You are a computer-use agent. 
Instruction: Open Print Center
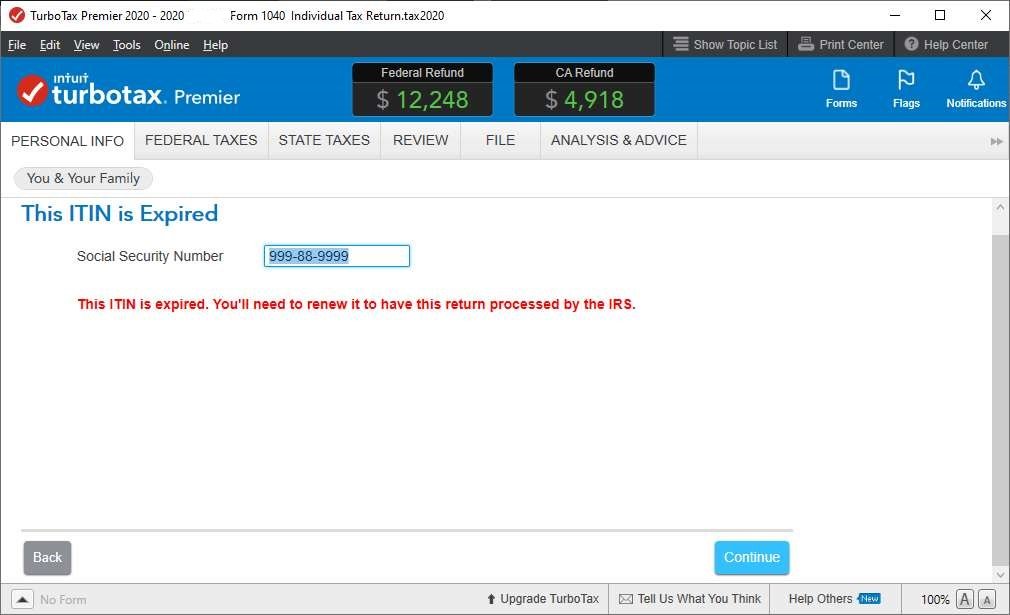pyautogui.click(x=841, y=44)
